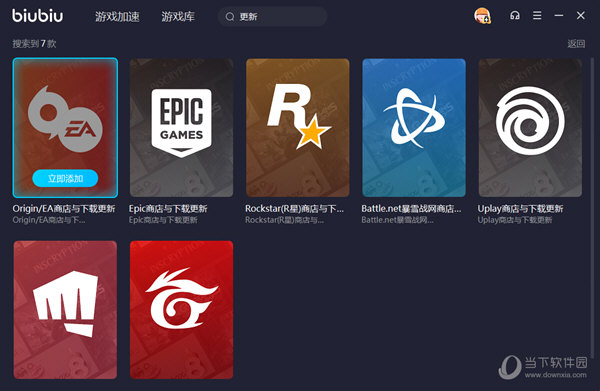
Task: Click the title Epic商店与下载更新
Action: click(x=168, y=209)
